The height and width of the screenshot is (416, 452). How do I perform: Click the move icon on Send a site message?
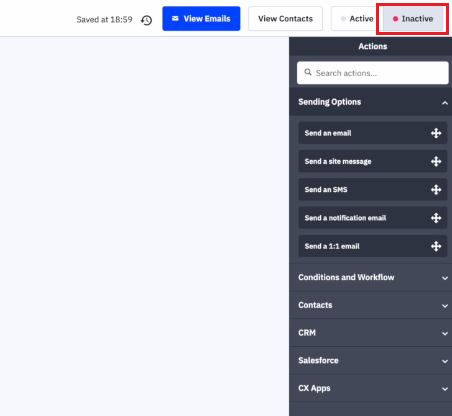[x=436, y=161]
